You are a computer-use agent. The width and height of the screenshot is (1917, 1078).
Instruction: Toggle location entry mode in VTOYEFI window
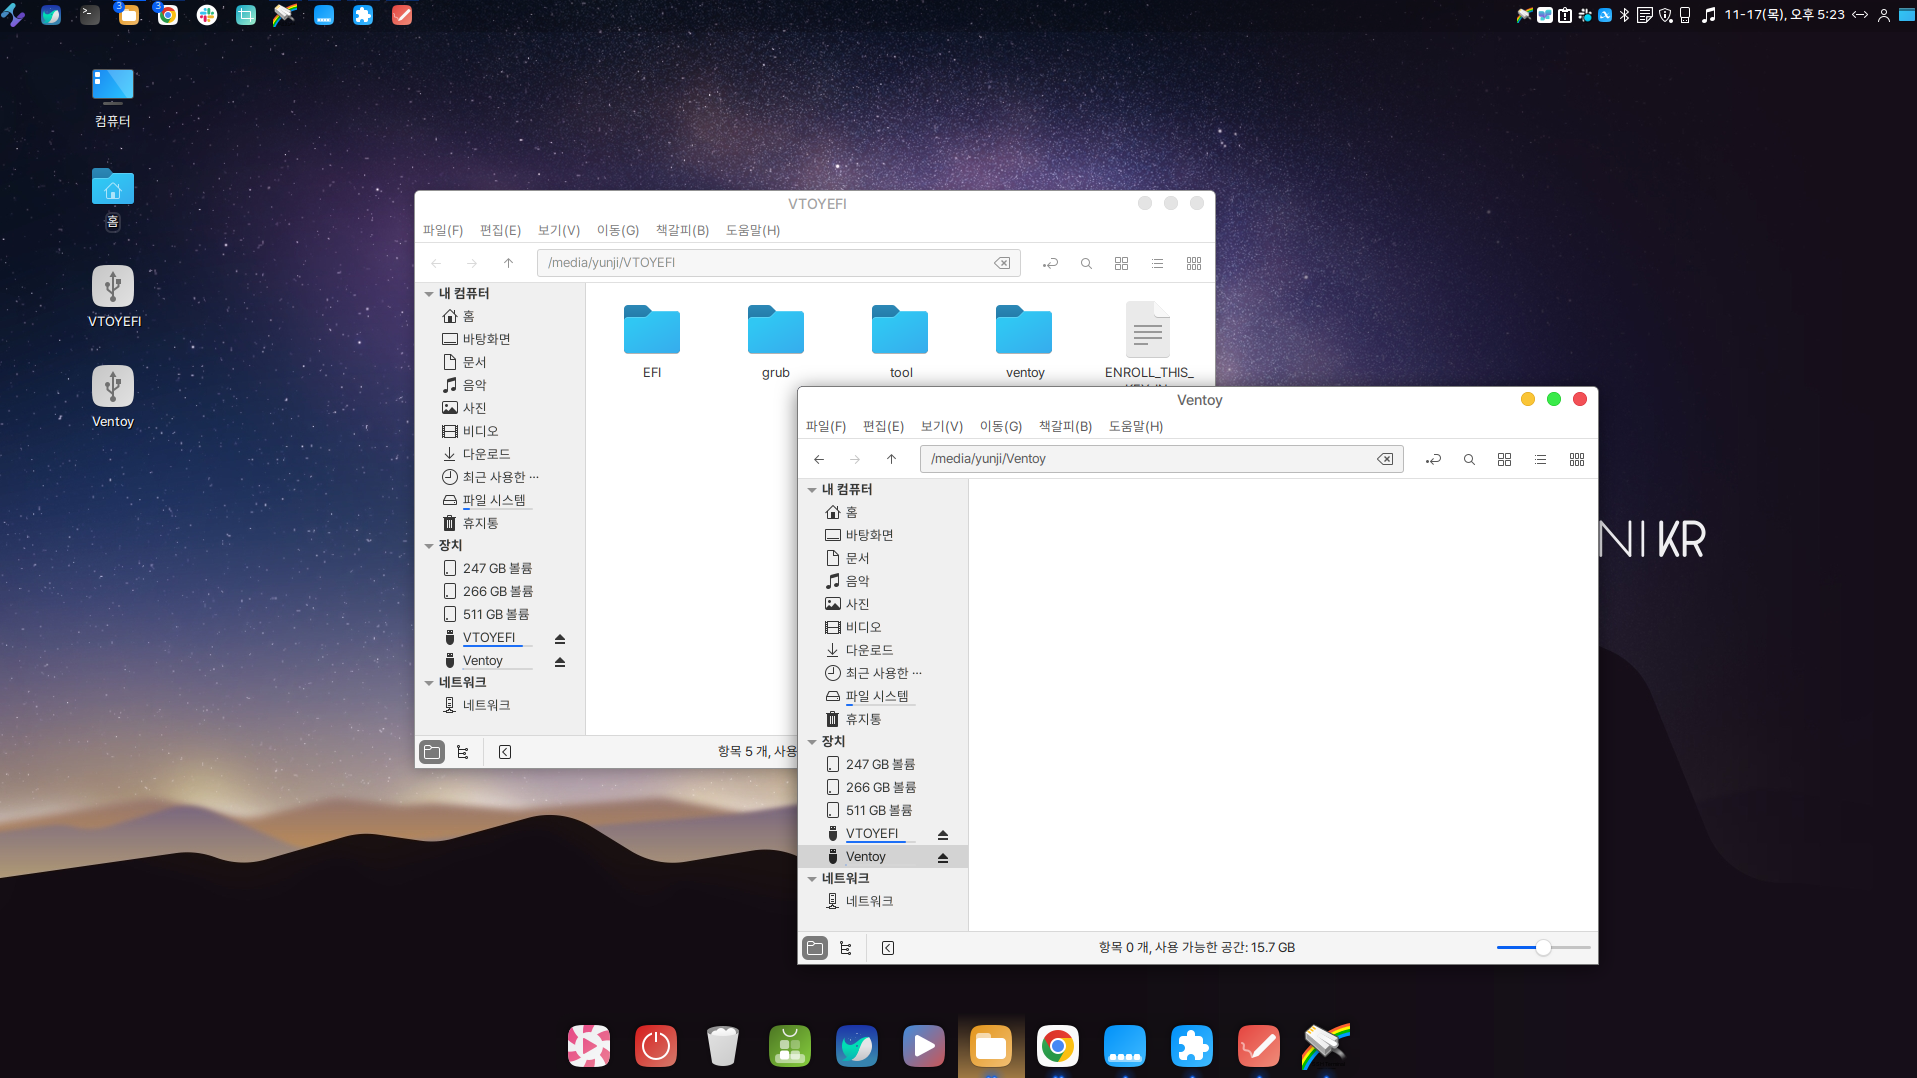pos(1050,264)
